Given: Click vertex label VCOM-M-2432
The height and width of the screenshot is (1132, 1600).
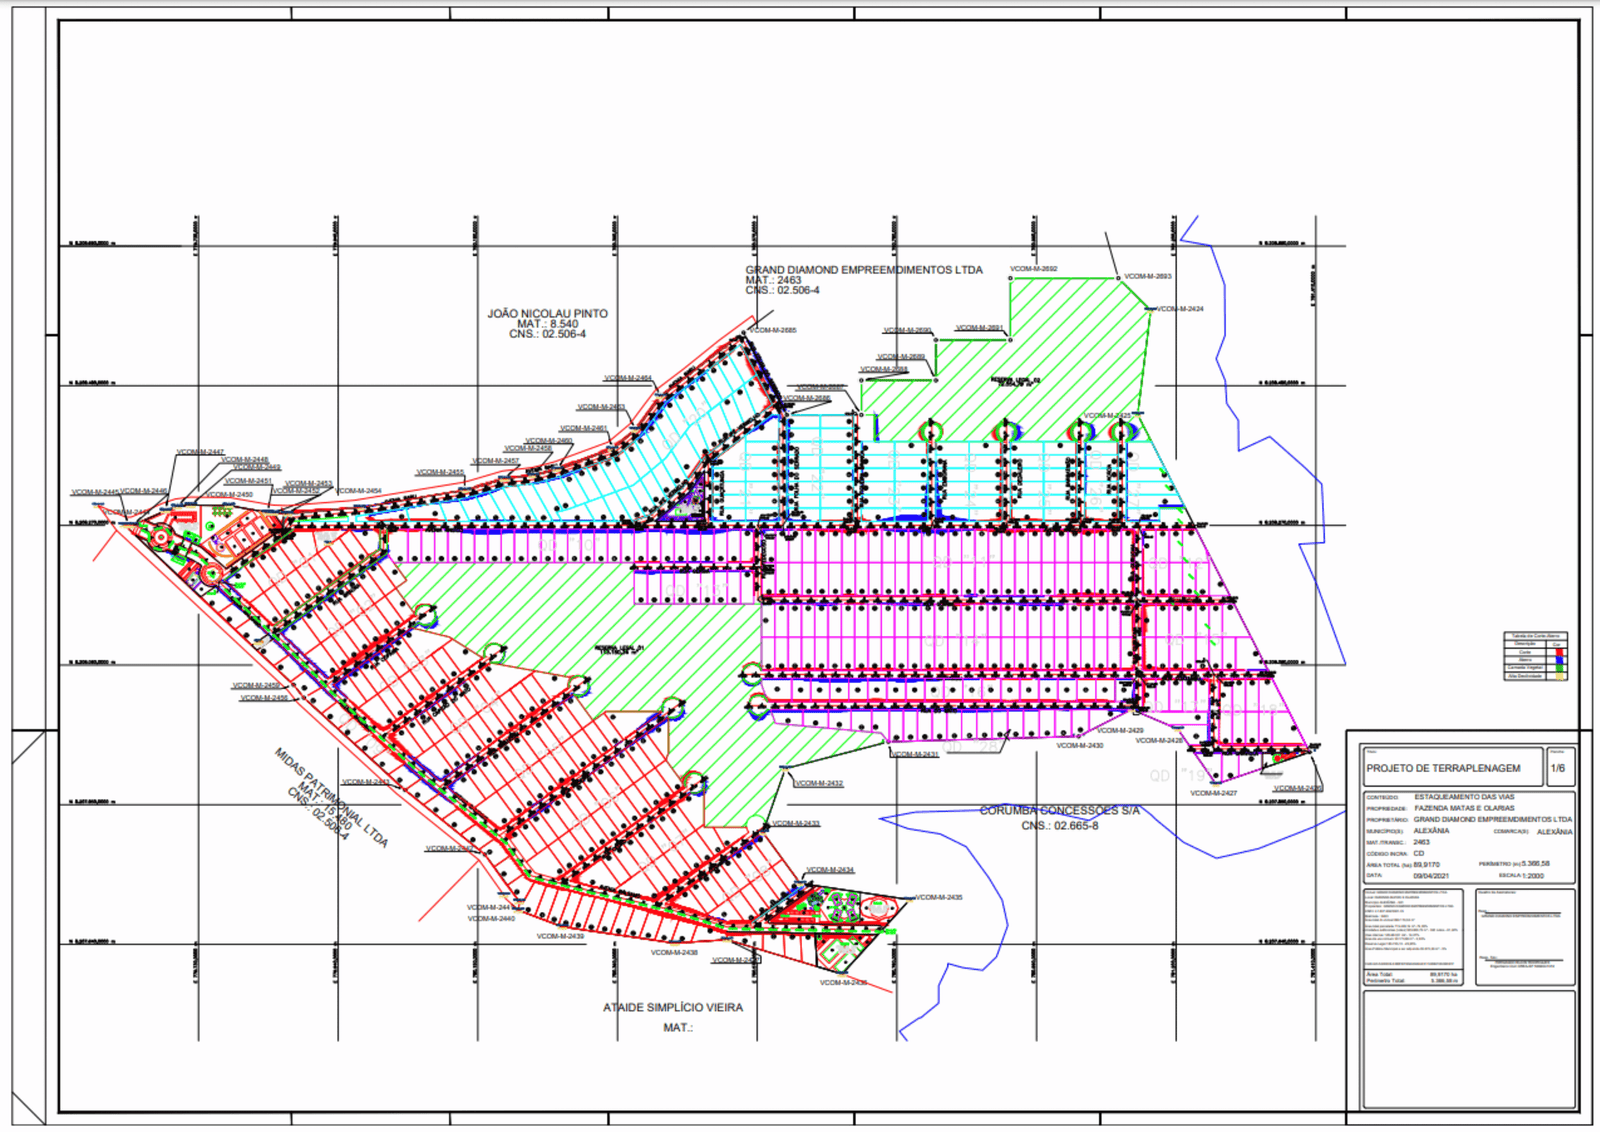Looking at the screenshot, I should pos(819,783).
